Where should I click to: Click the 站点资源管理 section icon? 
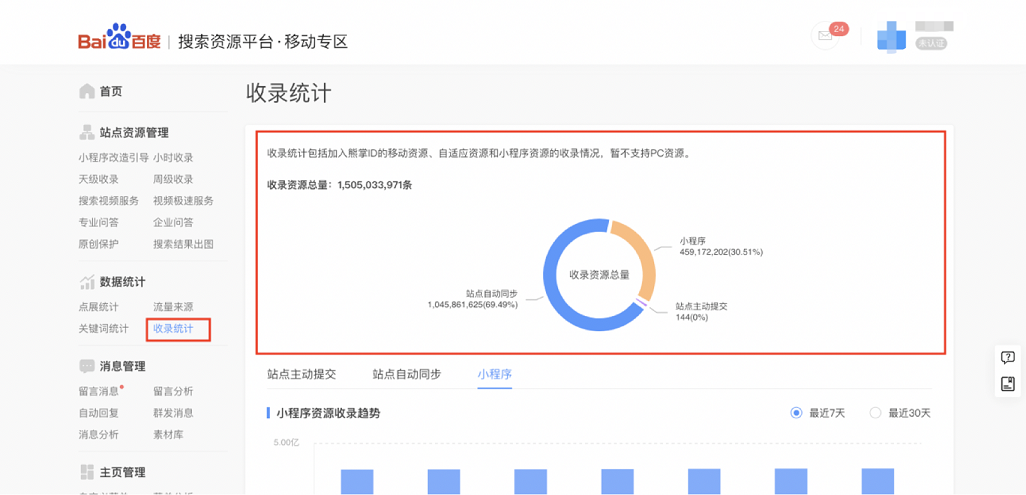tap(87, 132)
